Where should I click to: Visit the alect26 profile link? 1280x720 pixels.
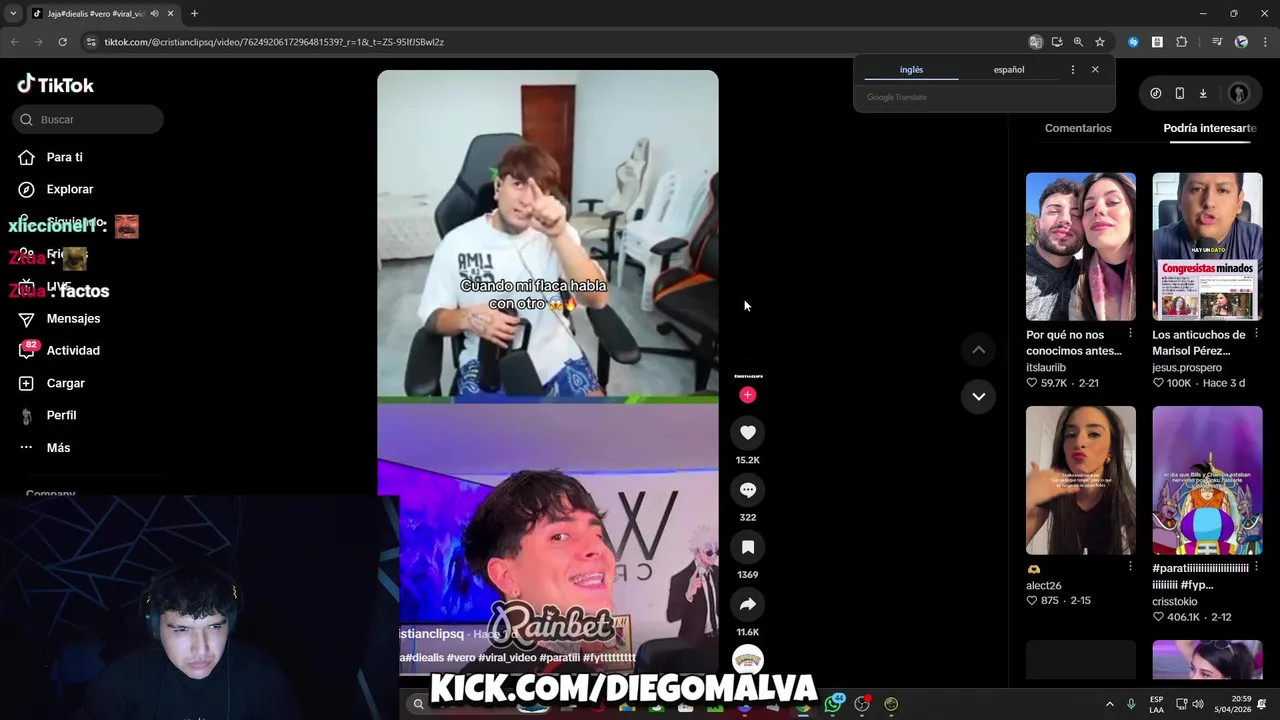(1044, 586)
